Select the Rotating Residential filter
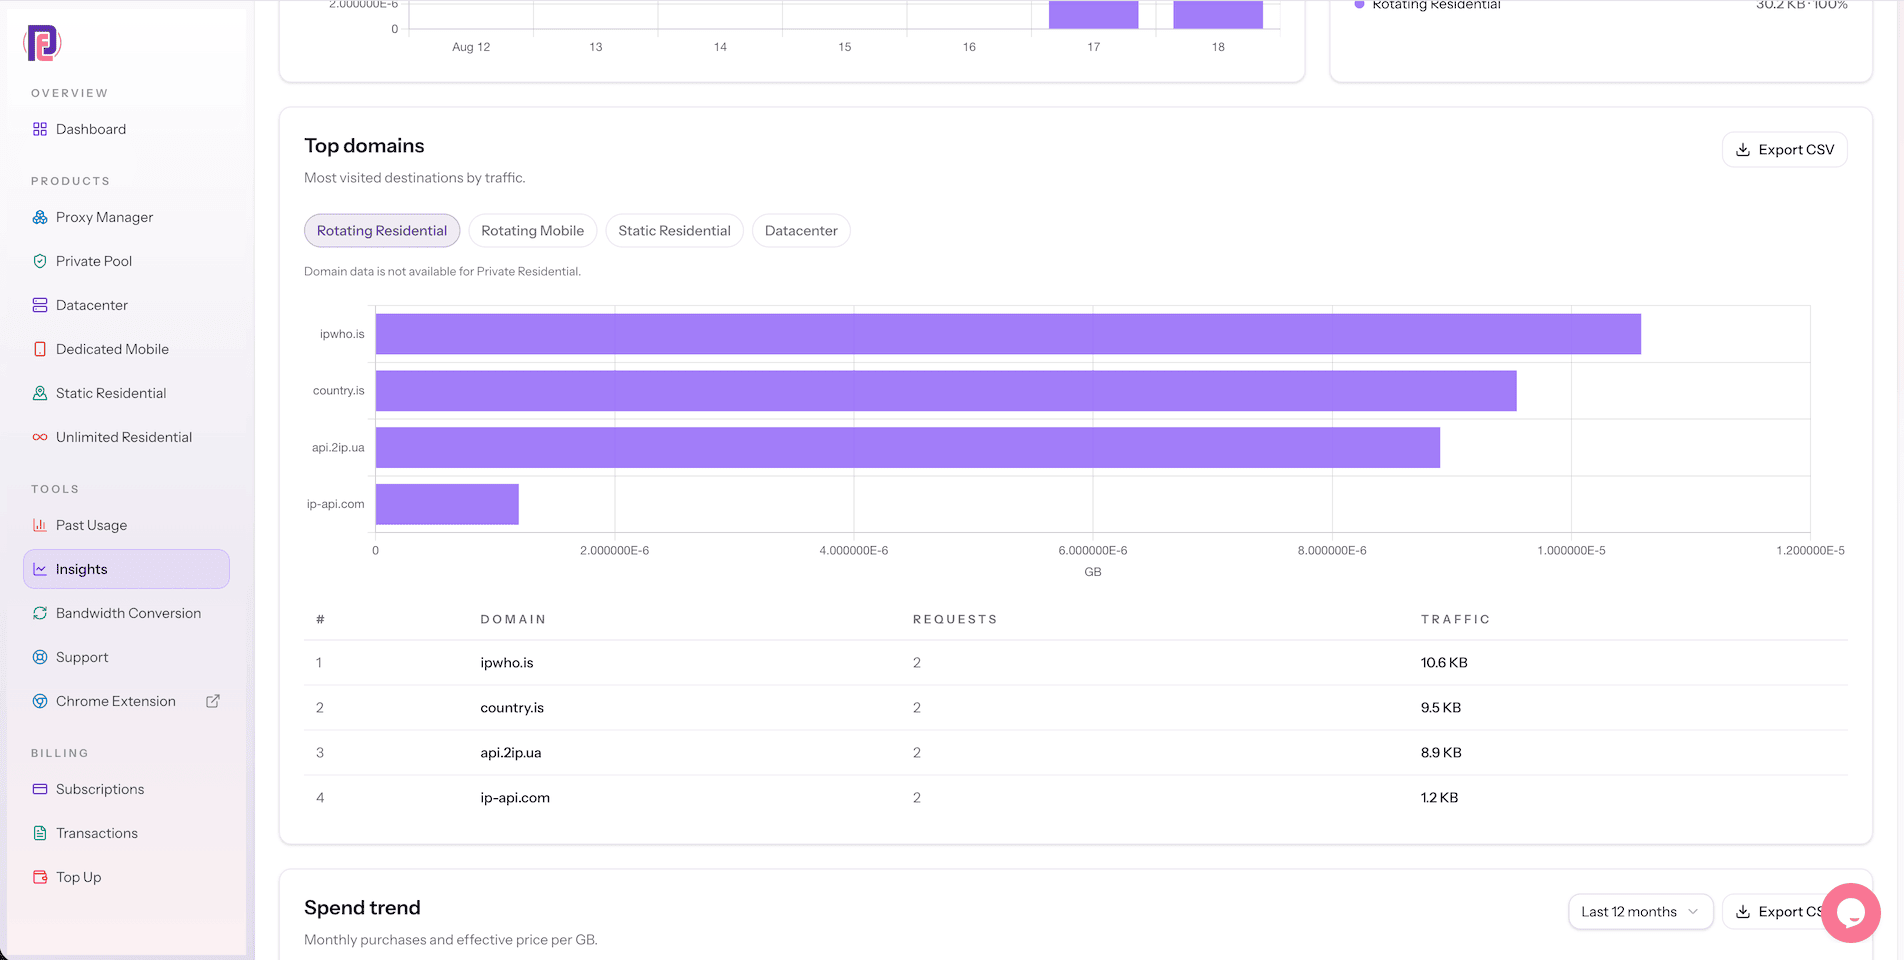 [x=382, y=231]
